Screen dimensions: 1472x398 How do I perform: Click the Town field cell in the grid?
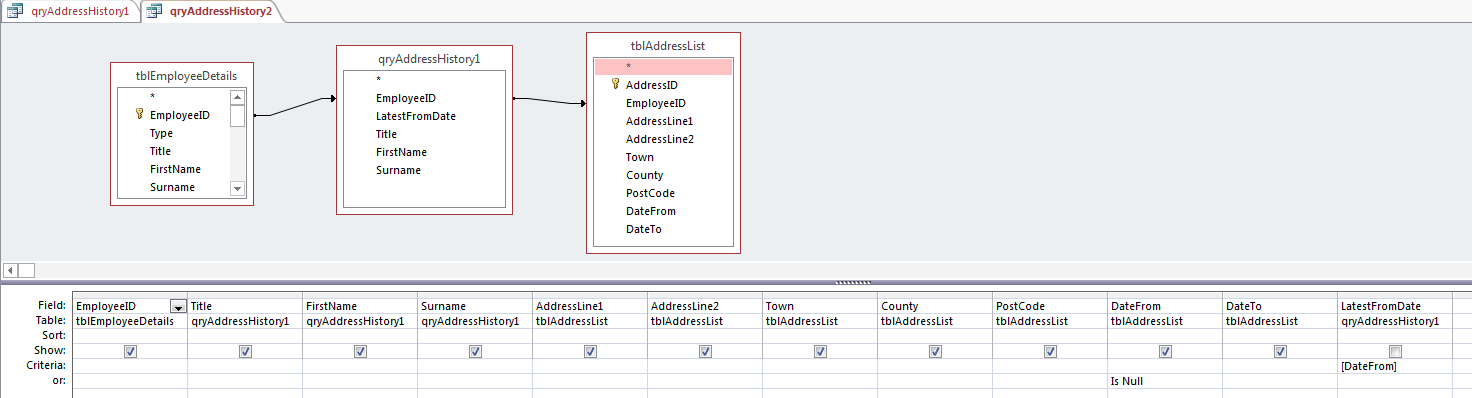820,306
